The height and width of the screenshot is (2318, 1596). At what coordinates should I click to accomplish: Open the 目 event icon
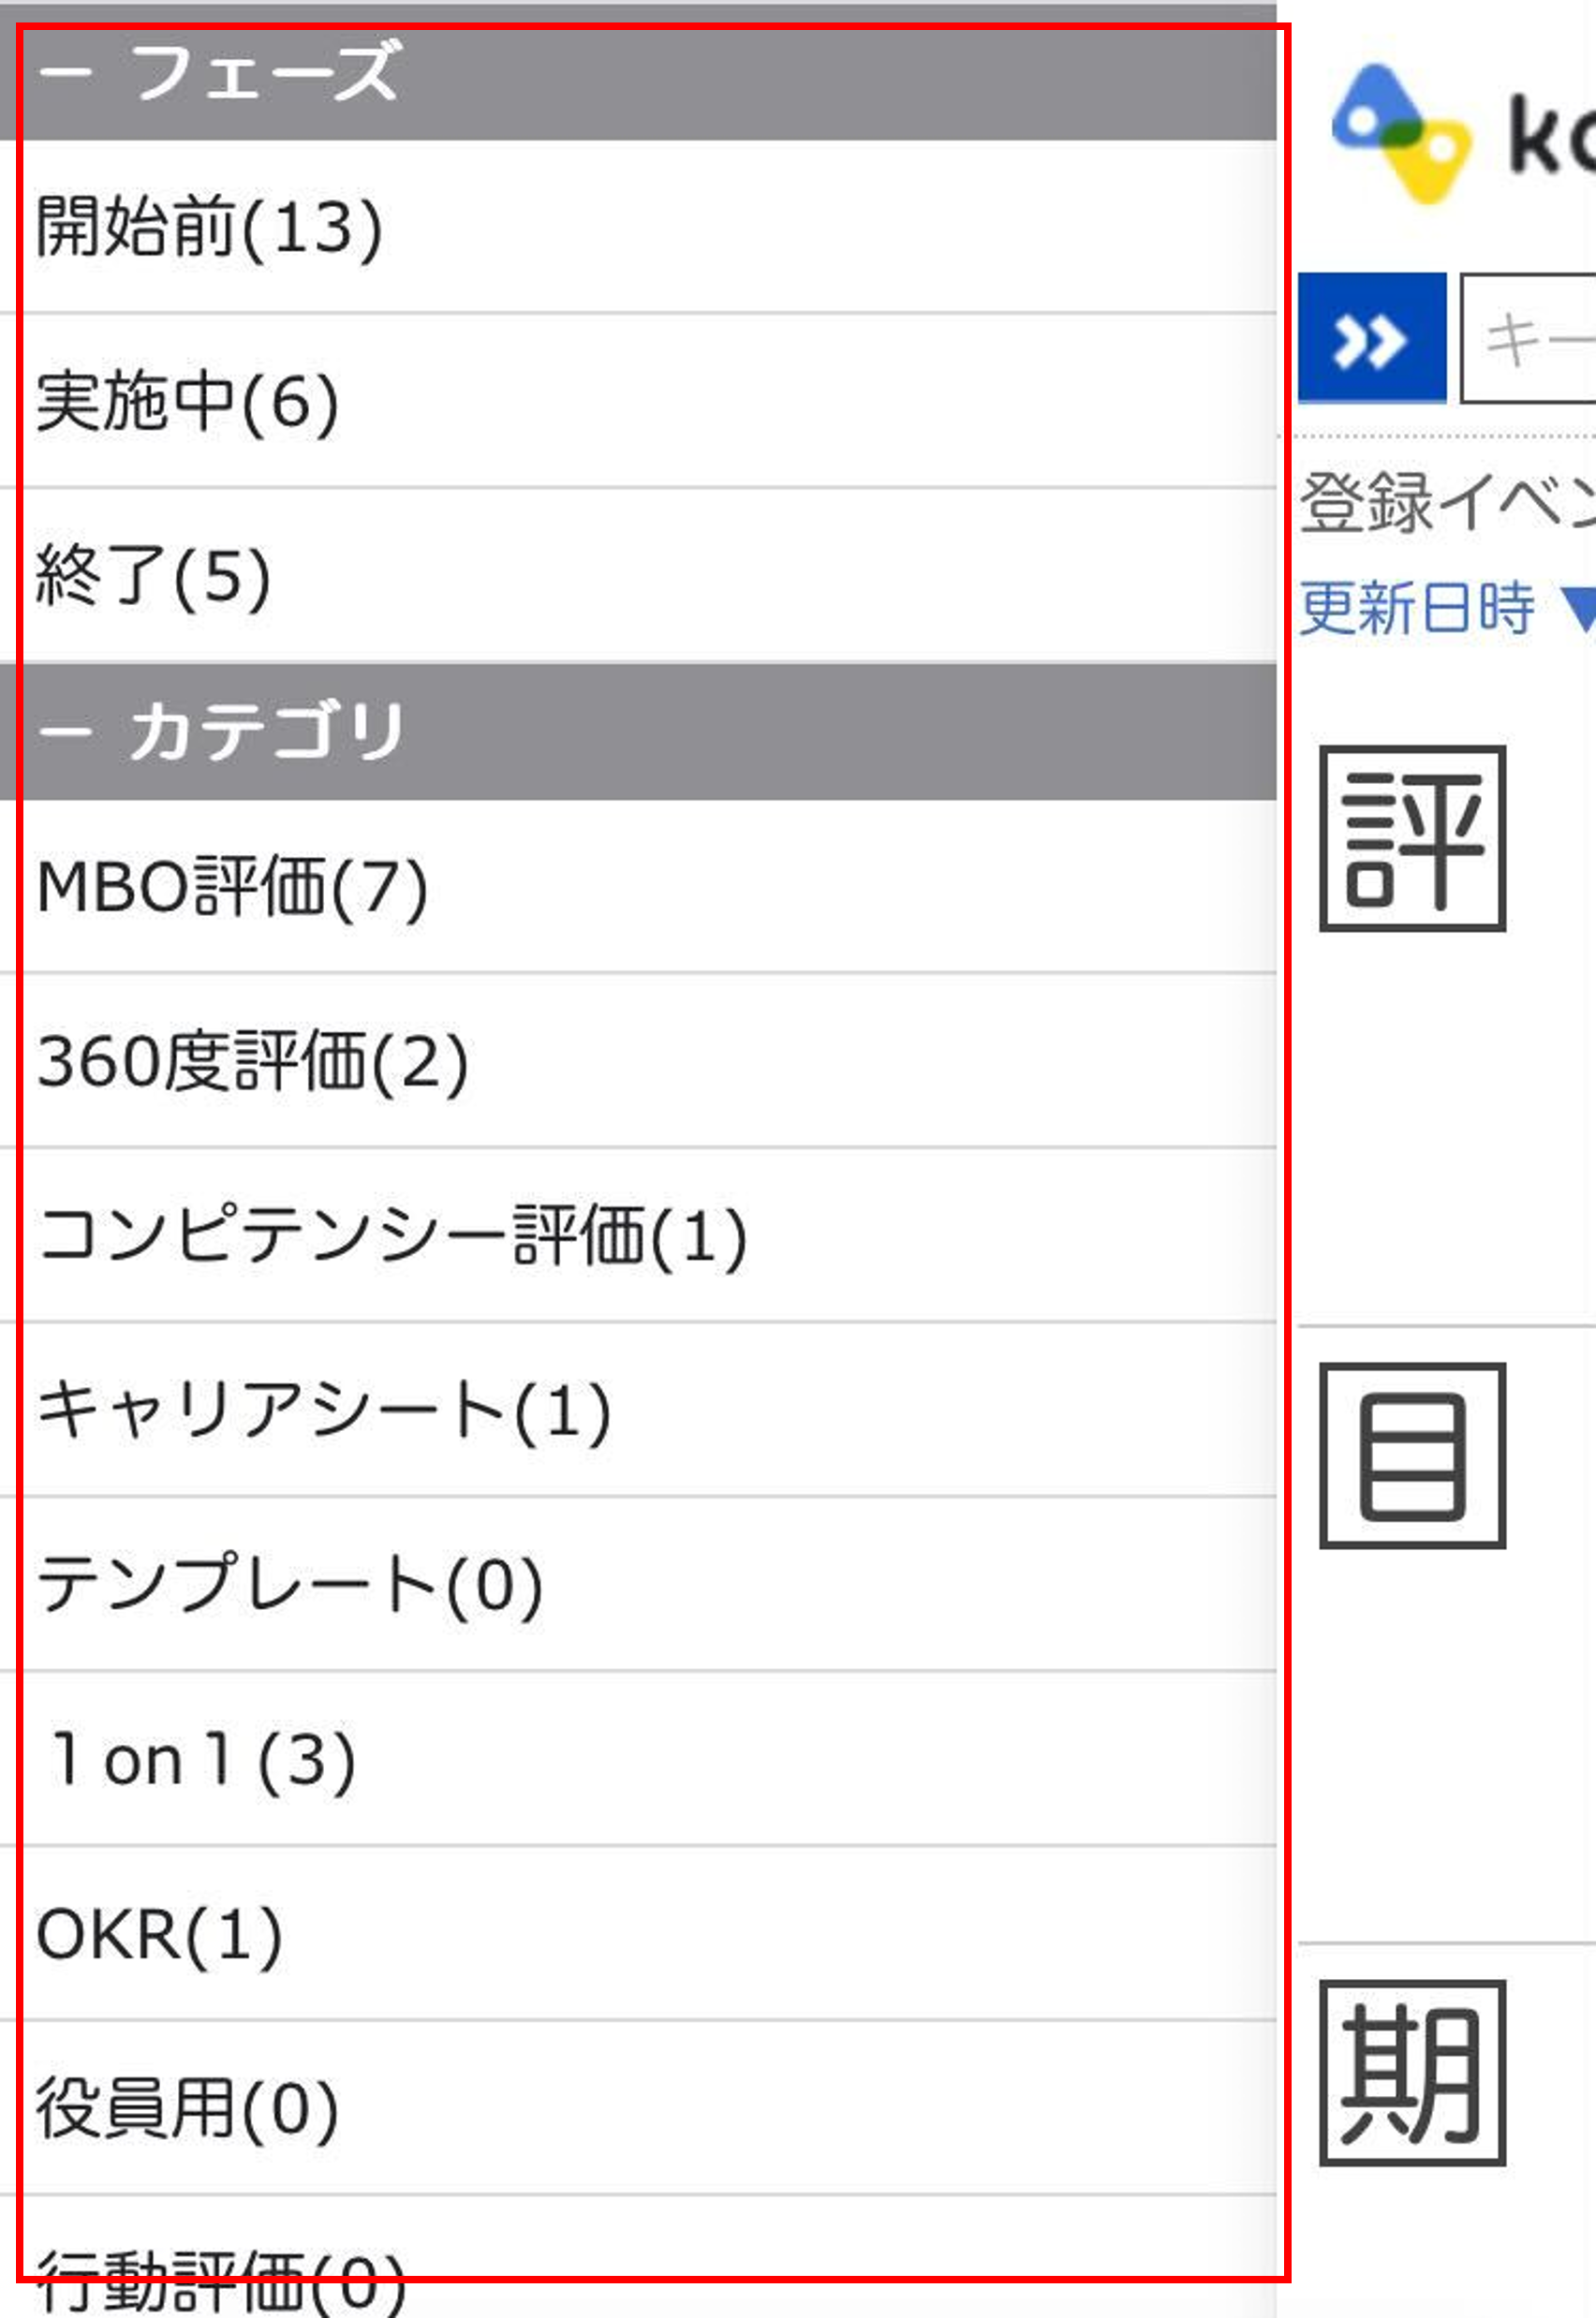[1413, 1456]
